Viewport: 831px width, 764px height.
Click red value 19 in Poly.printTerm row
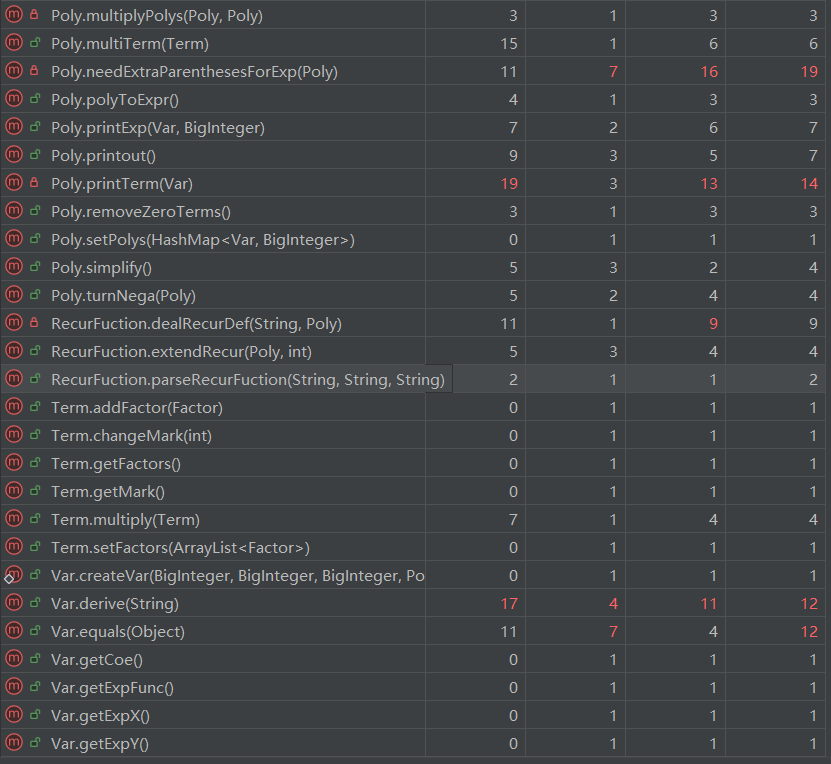coord(509,184)
